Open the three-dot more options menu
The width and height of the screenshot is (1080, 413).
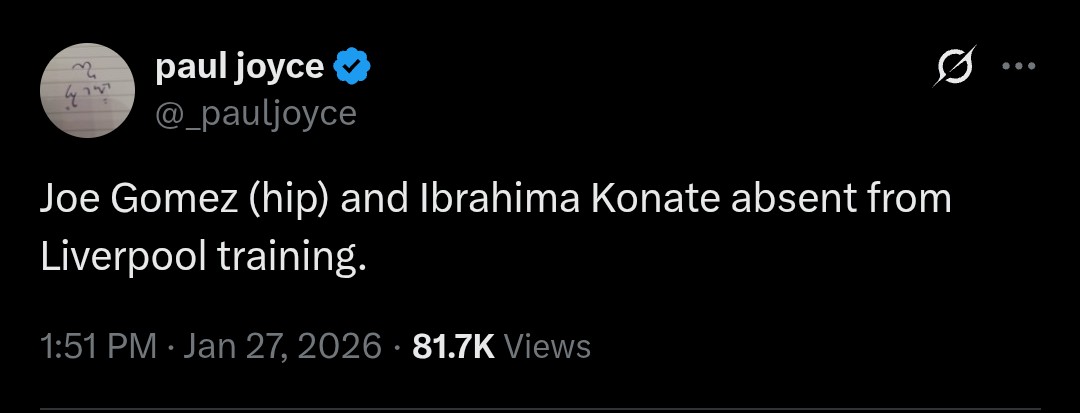[1019, 68]
